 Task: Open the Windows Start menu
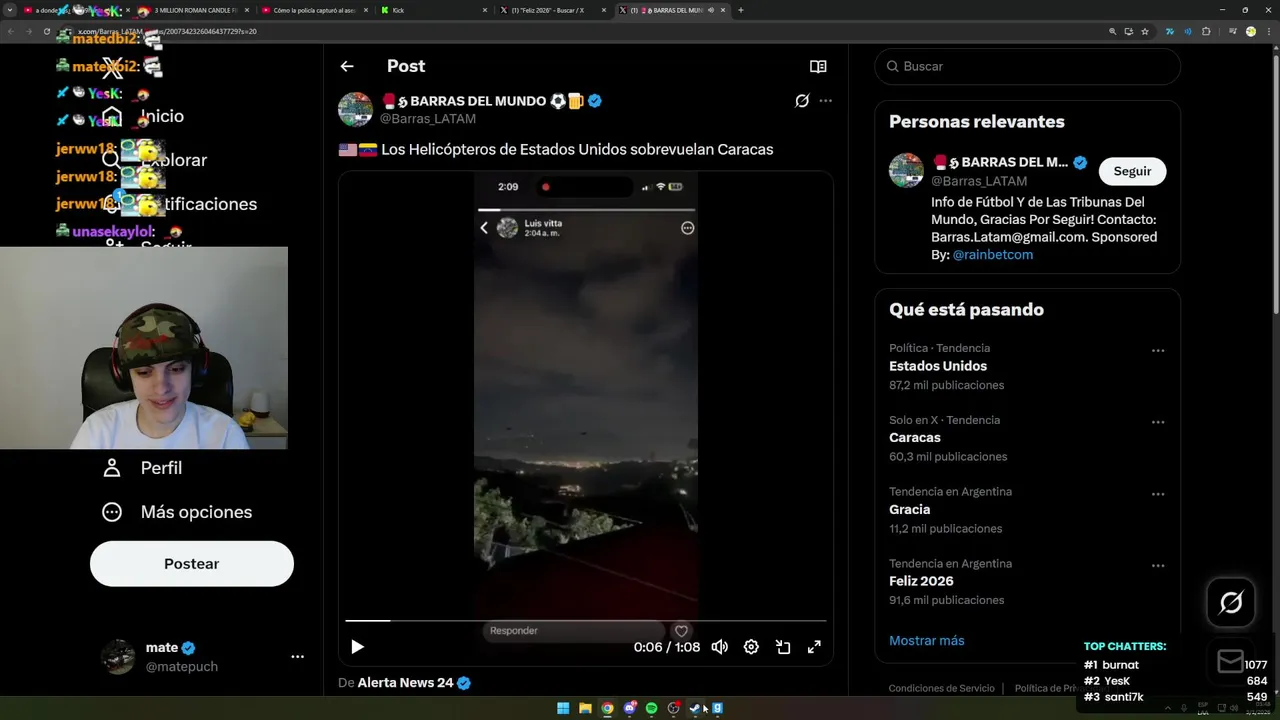pyautogui.click(x=563, y=708)
